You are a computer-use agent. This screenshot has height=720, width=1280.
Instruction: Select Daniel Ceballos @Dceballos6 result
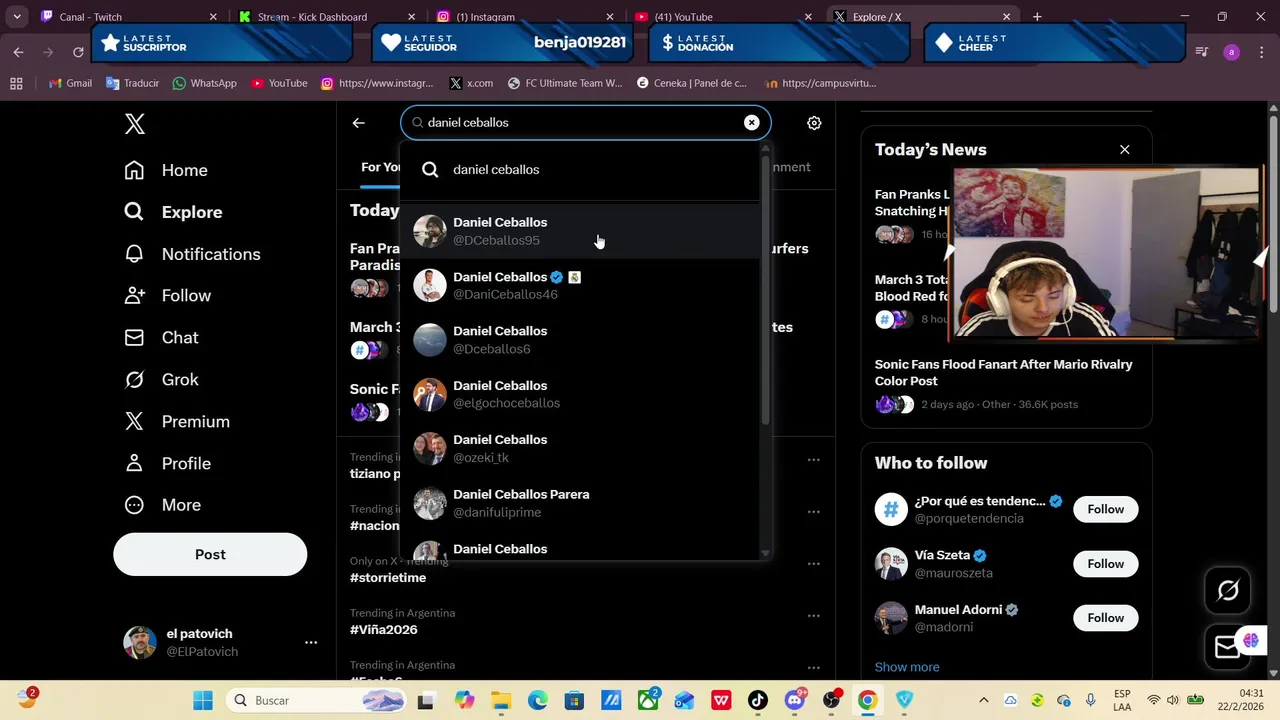[x=580, y=340]
